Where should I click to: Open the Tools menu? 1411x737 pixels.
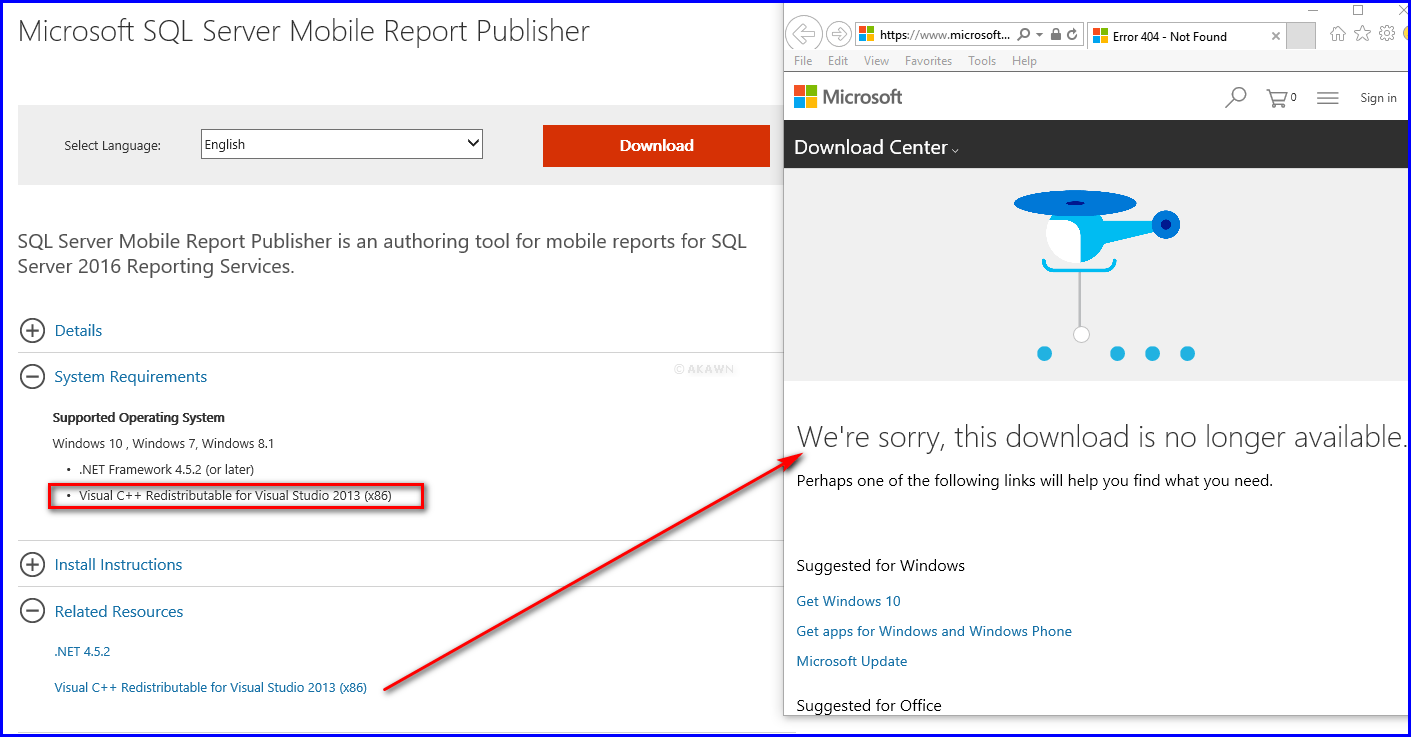tap(982, 61)
